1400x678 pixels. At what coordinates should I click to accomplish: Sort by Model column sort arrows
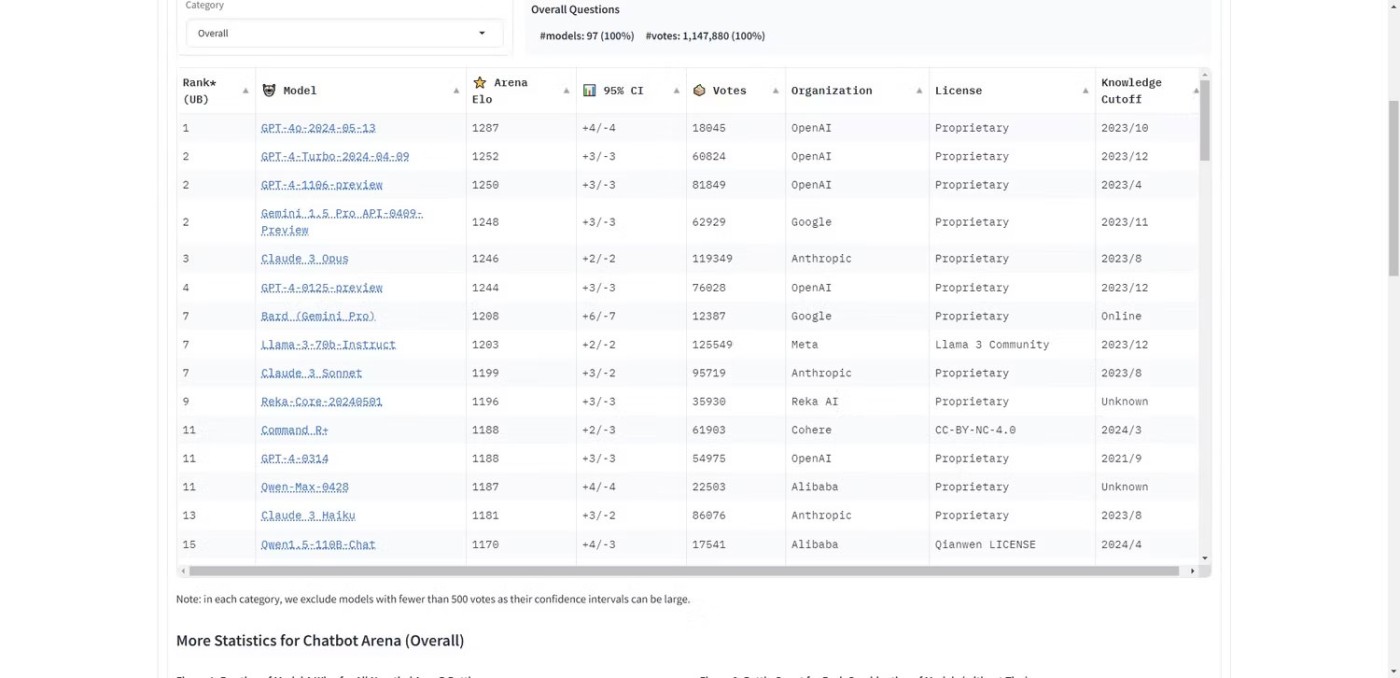[x=456, y=91]
